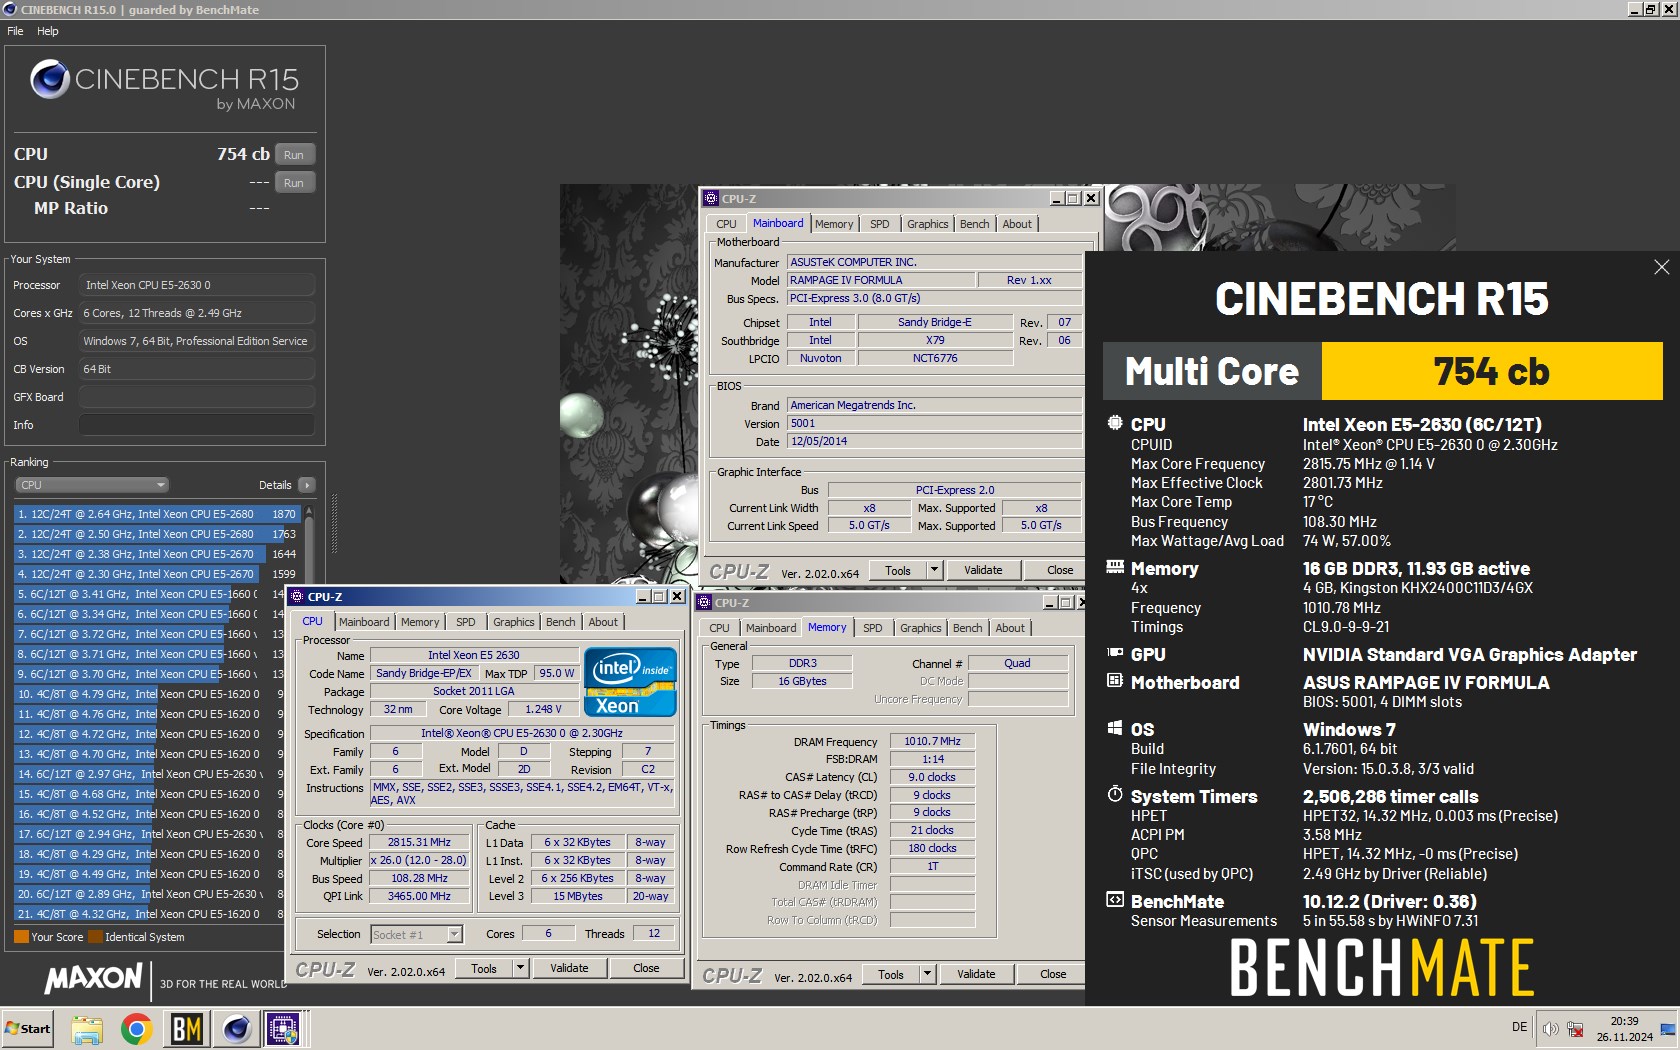Open Windows Explorer from the taskbar
Screen dimensions: 1680x1050
click(x=86, y=1029)
